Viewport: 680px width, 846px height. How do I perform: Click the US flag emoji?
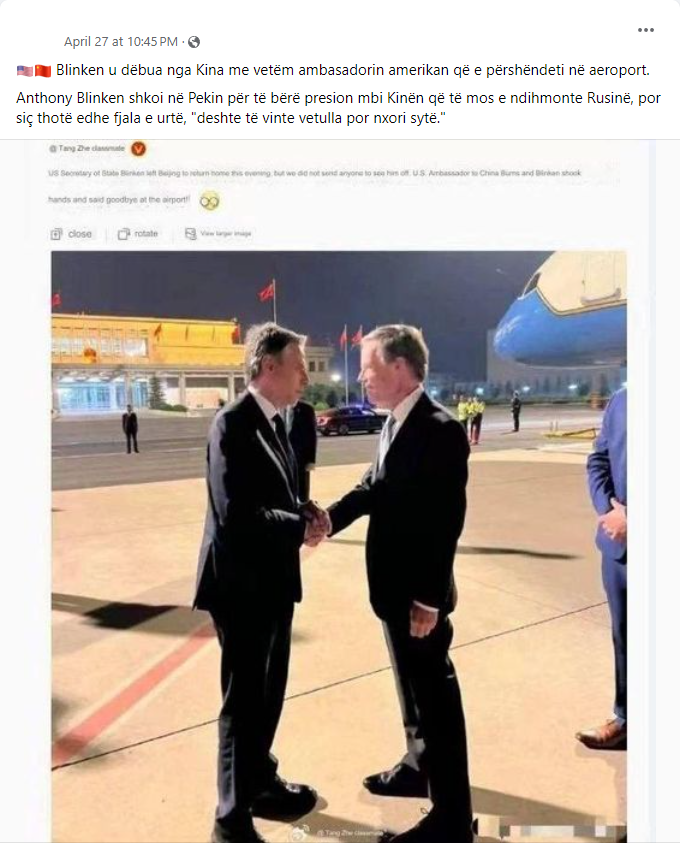[25, 71]
